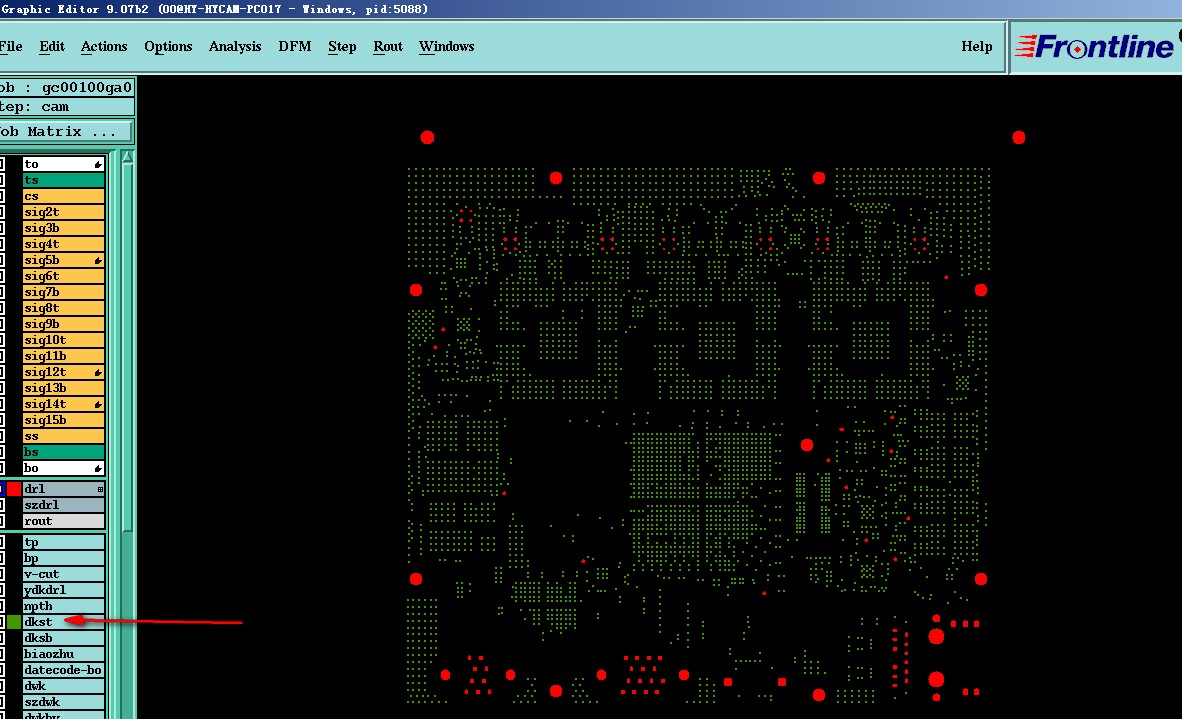Open the Windows menu

(x=447, y=46)
